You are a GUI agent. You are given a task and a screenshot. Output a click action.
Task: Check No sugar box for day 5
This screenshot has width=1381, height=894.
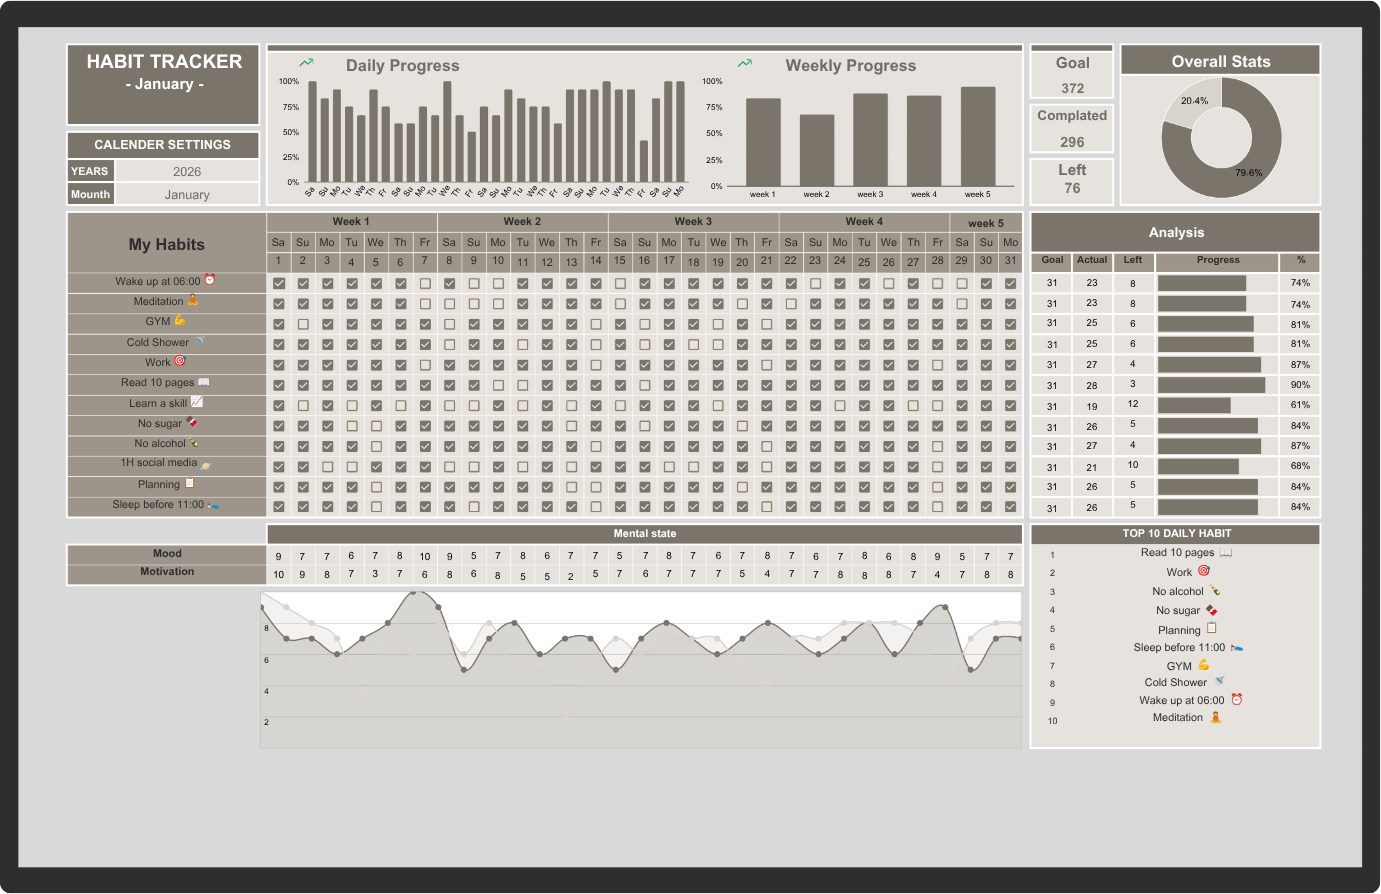(x=376, y=426)
